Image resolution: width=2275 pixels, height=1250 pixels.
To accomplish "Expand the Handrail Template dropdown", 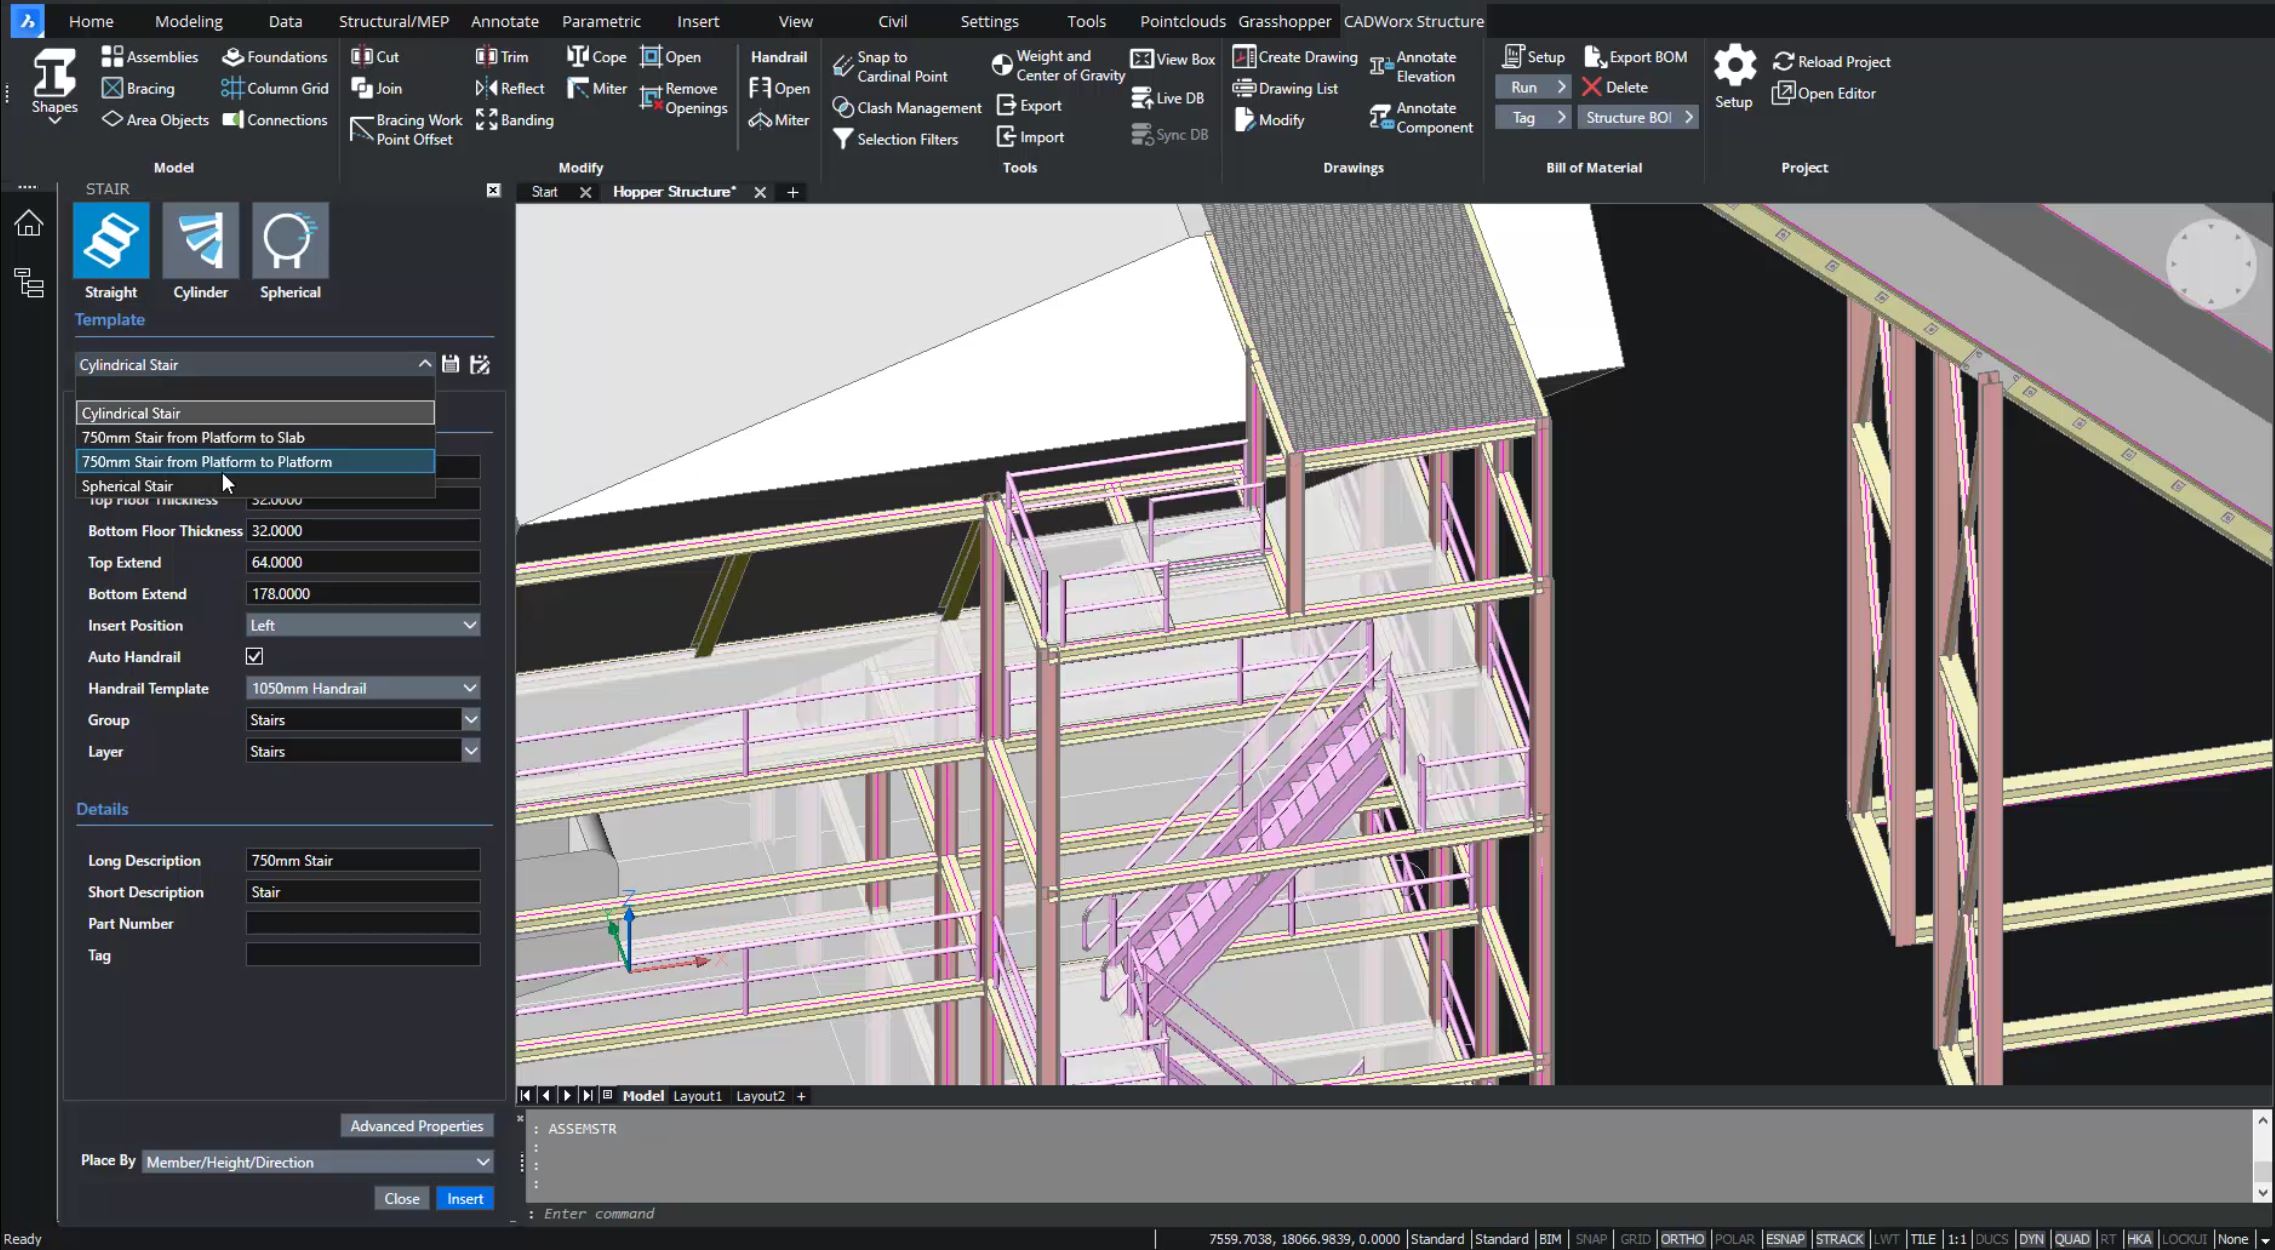I will (x=362, y=688).
